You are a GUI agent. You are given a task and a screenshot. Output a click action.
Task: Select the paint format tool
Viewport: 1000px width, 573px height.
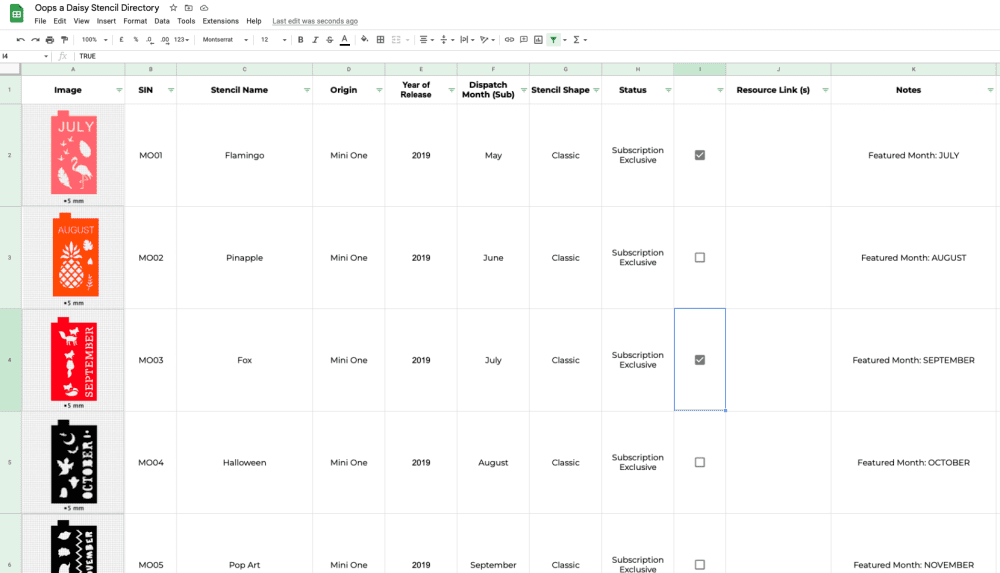pyautogui.click(x=64, y=40)
